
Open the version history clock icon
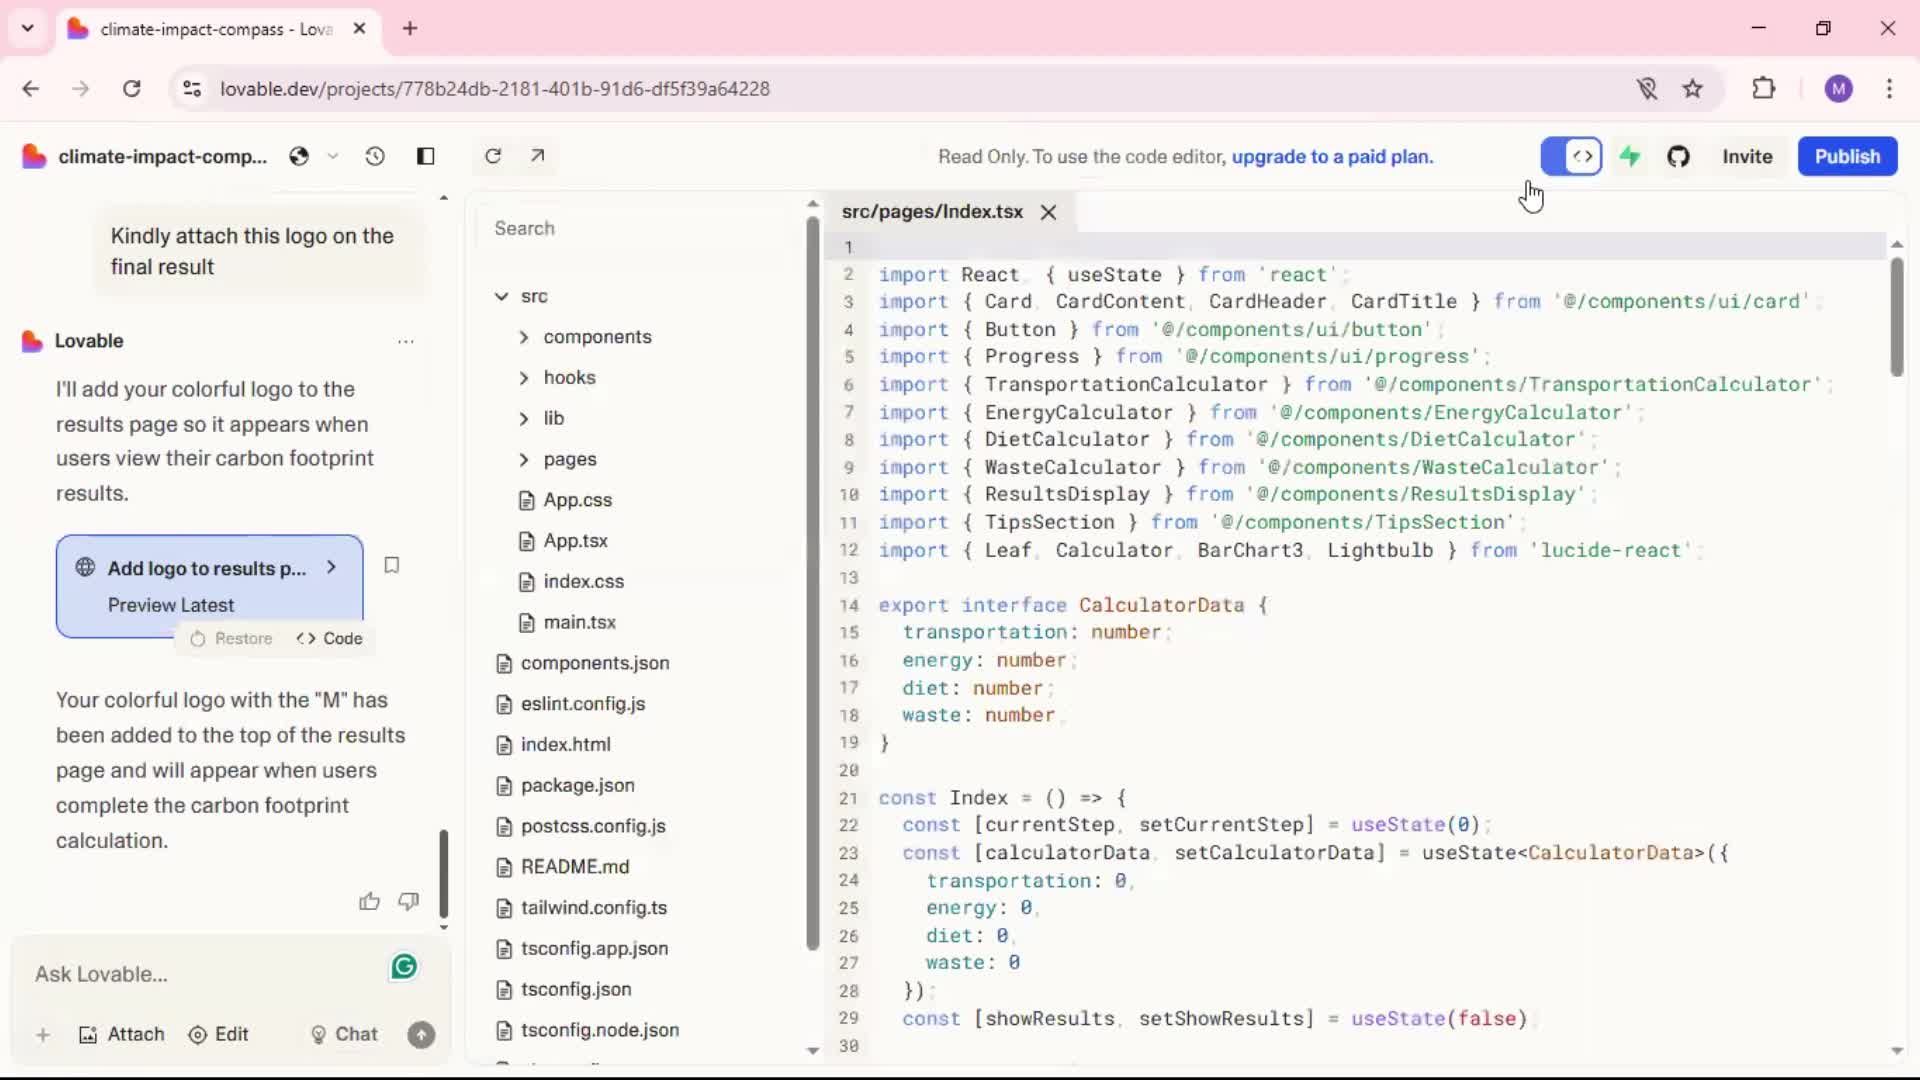click(x=375, y=156)
